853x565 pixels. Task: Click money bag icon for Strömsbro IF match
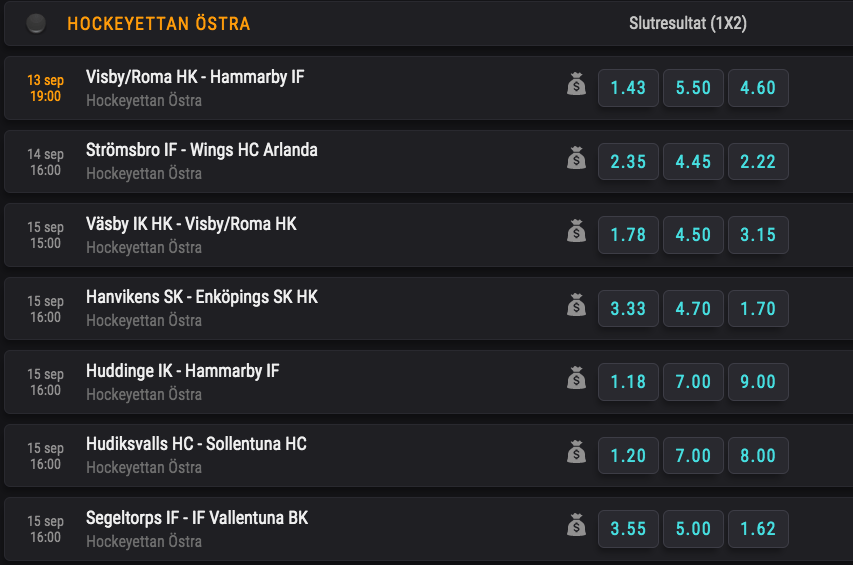pos(576,158)
